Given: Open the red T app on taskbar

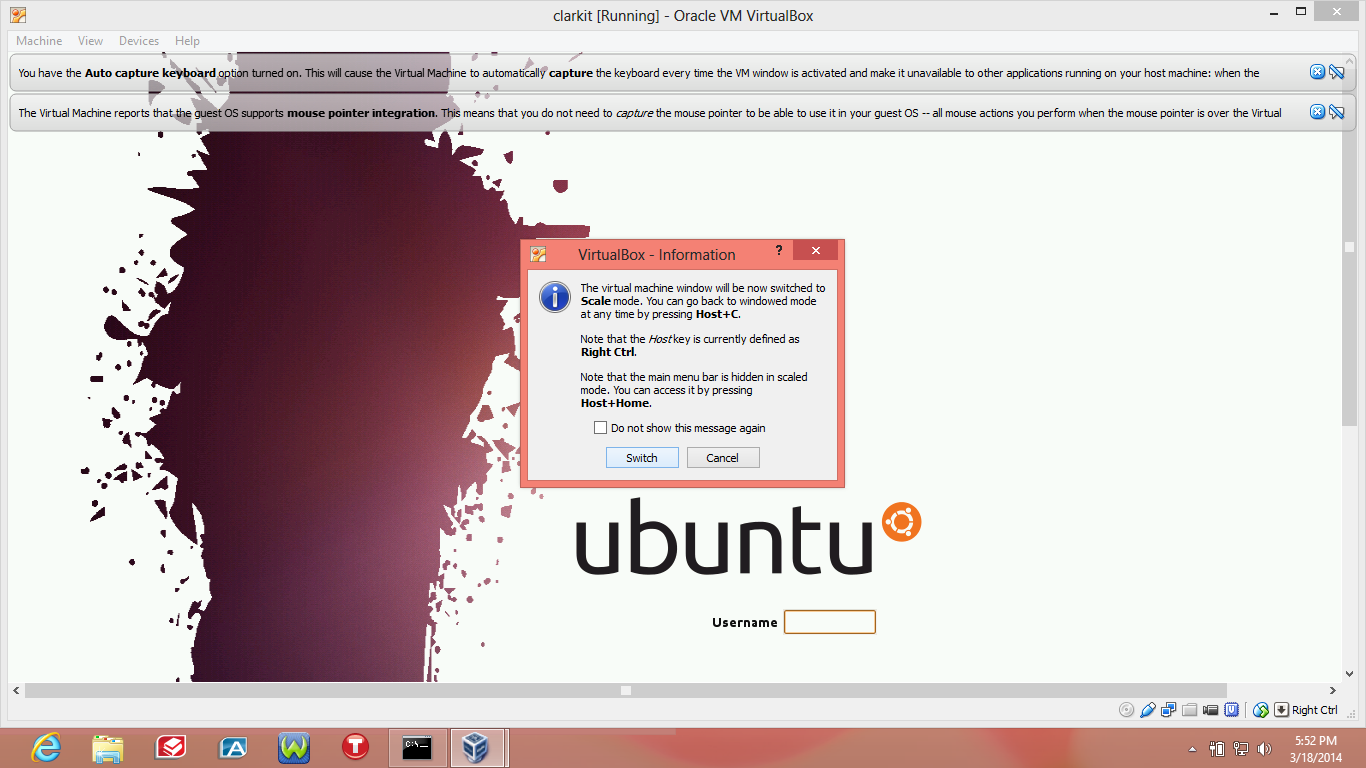Looking at the screenshot, I should coord(356,747).
